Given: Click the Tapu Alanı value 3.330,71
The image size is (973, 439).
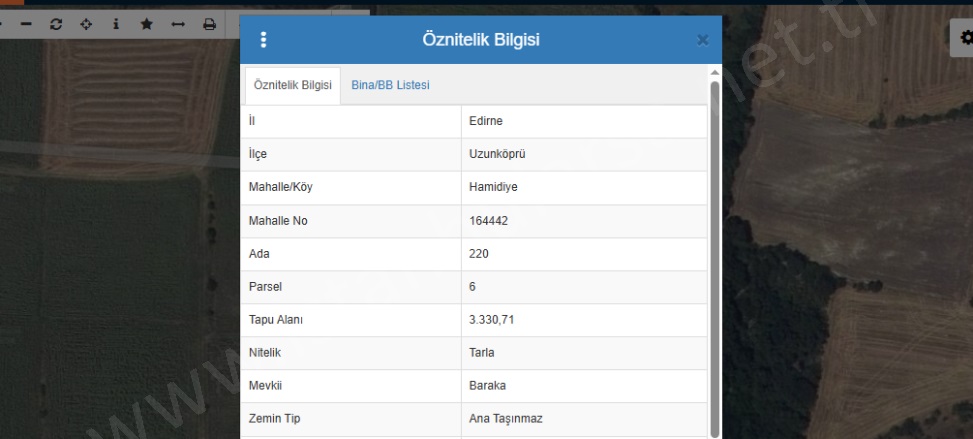Looking at the screenshot, I should click(491, 320).
